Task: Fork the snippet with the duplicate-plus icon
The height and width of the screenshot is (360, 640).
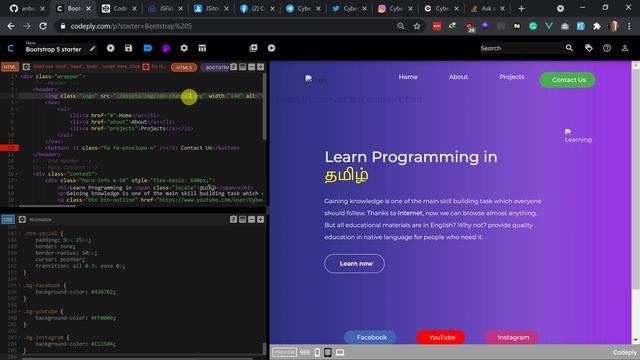Action: click(253, 48)
